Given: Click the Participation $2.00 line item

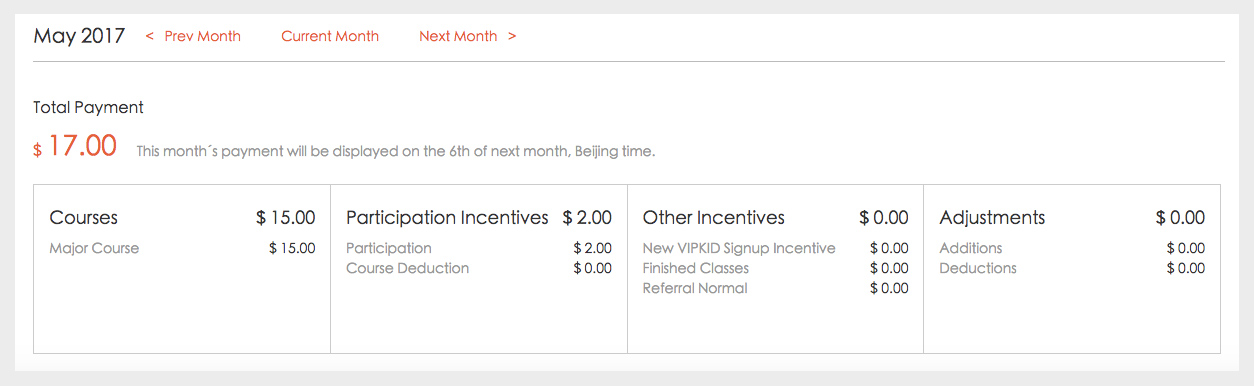Looking at the screenshot, I should [479, 248].
